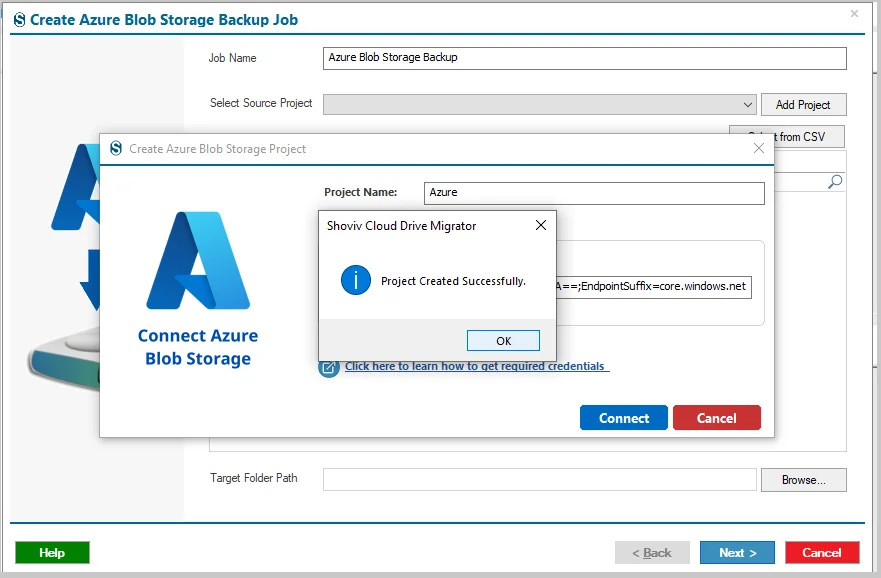Screen dimensions: 881x578
Task: Click the red Cancel button in project dialog
Action: coord(716,418)
